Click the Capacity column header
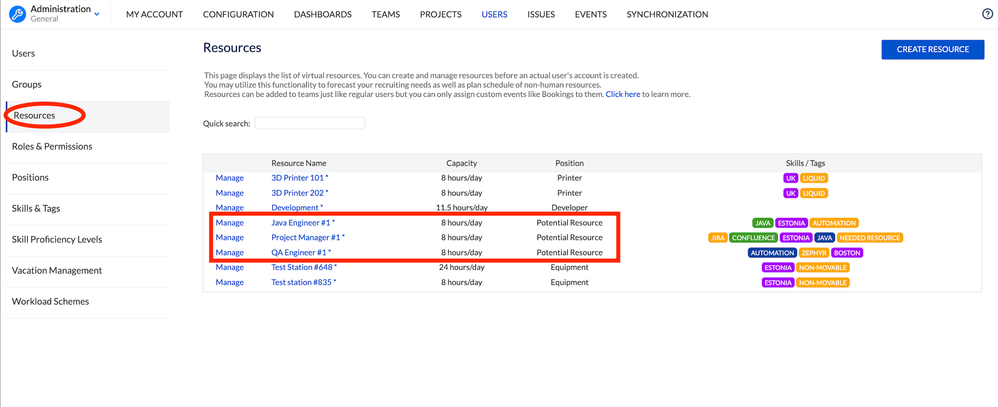 [x=461, y=163]
